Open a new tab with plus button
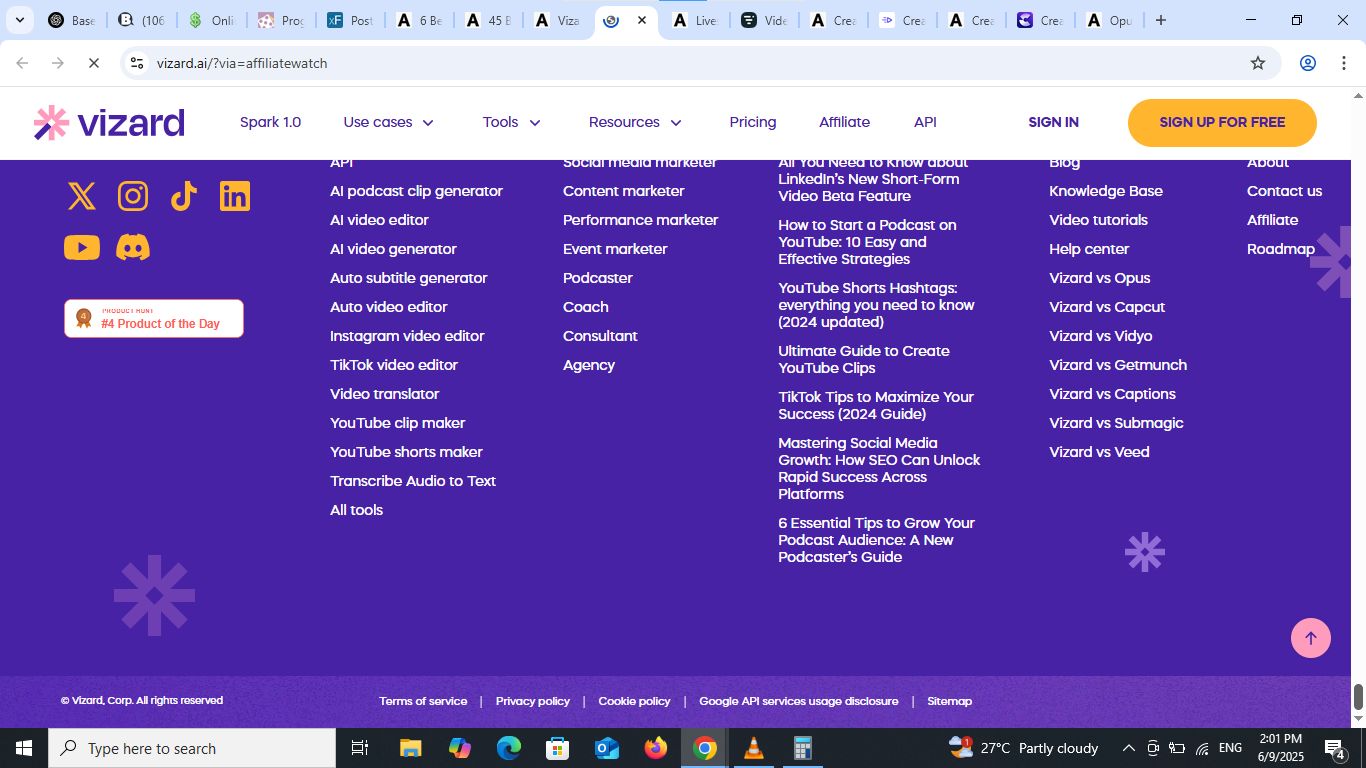The width and height of the screenshot is (1366, 768). click(x=1160, y=20)
